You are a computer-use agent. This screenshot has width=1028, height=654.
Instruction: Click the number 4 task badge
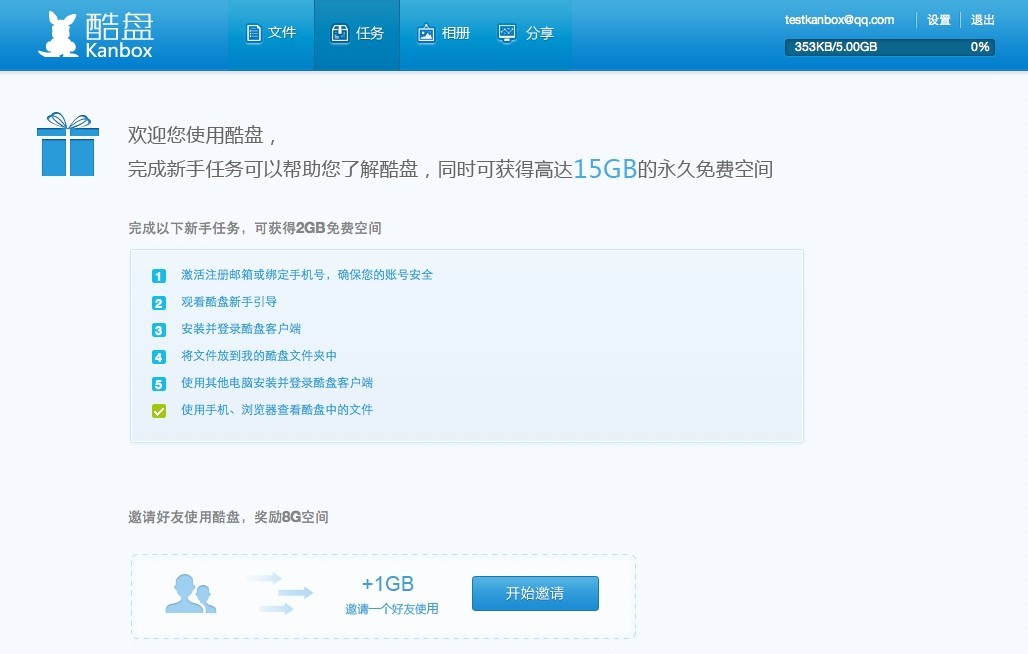(x=159, y=356)
